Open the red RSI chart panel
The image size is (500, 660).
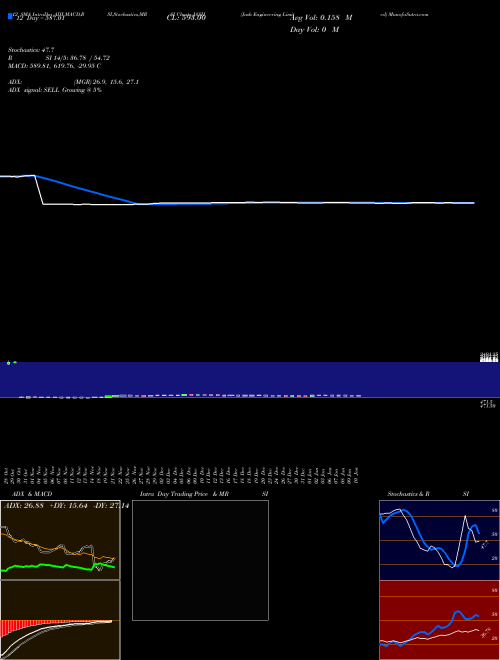pos(439,620)
